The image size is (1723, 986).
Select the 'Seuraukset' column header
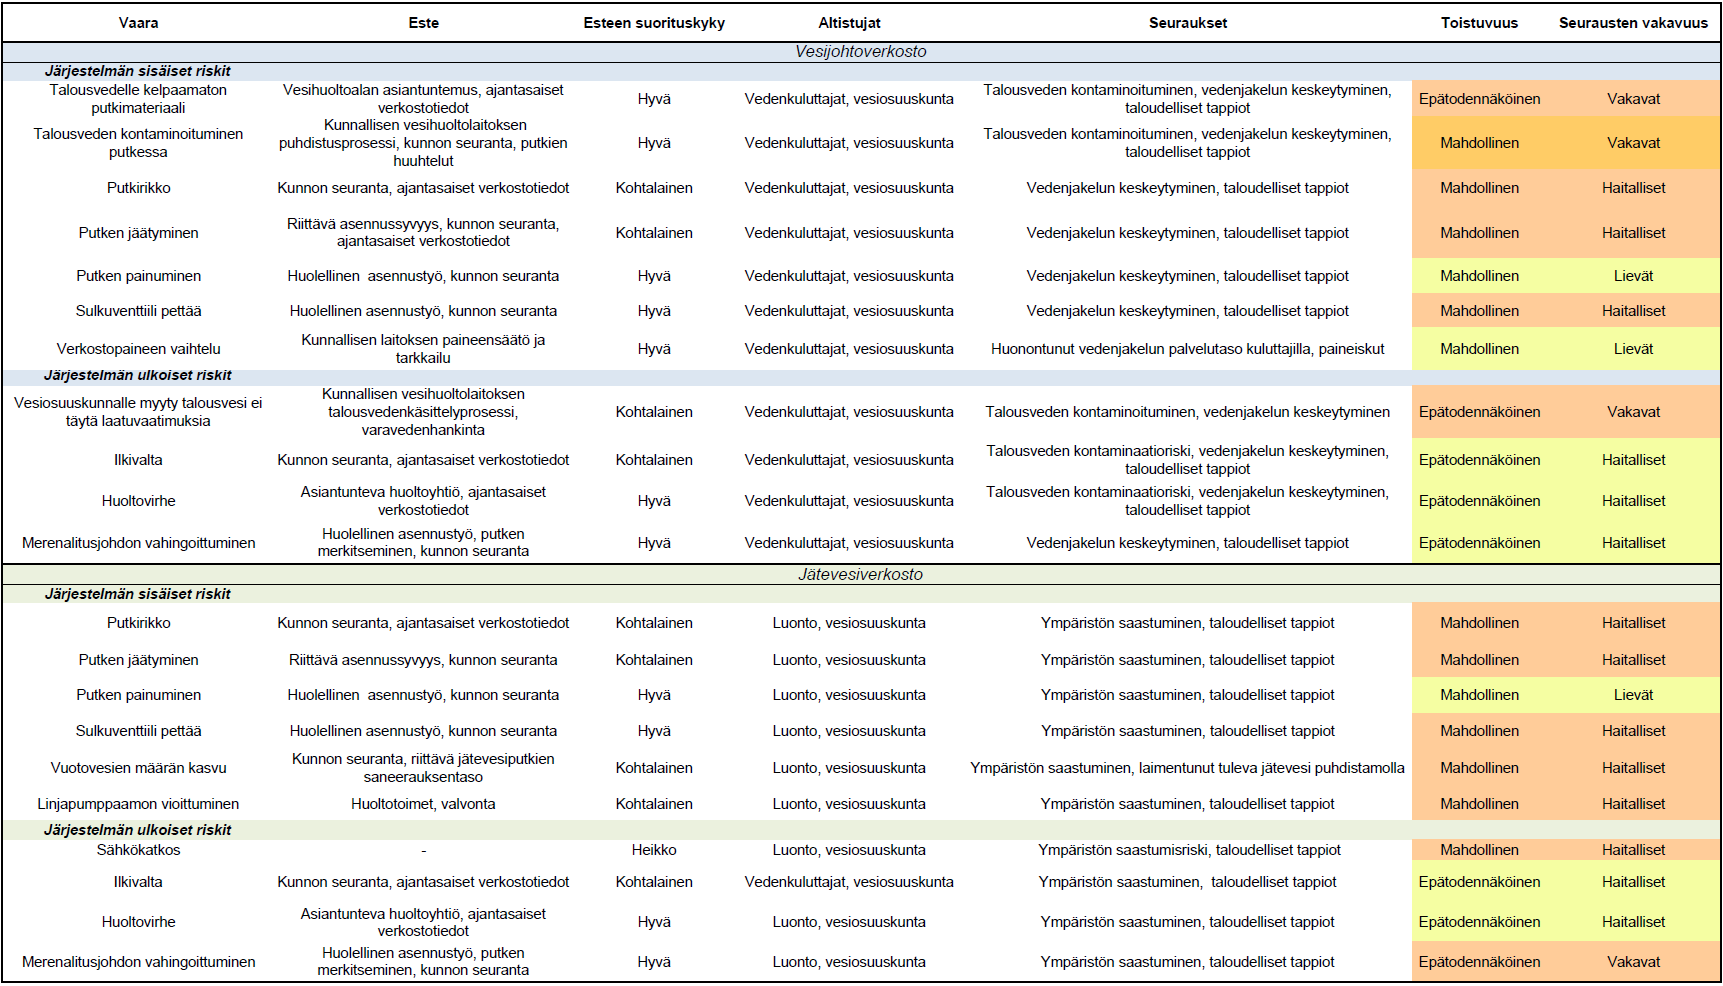[x=1187, y=23]
